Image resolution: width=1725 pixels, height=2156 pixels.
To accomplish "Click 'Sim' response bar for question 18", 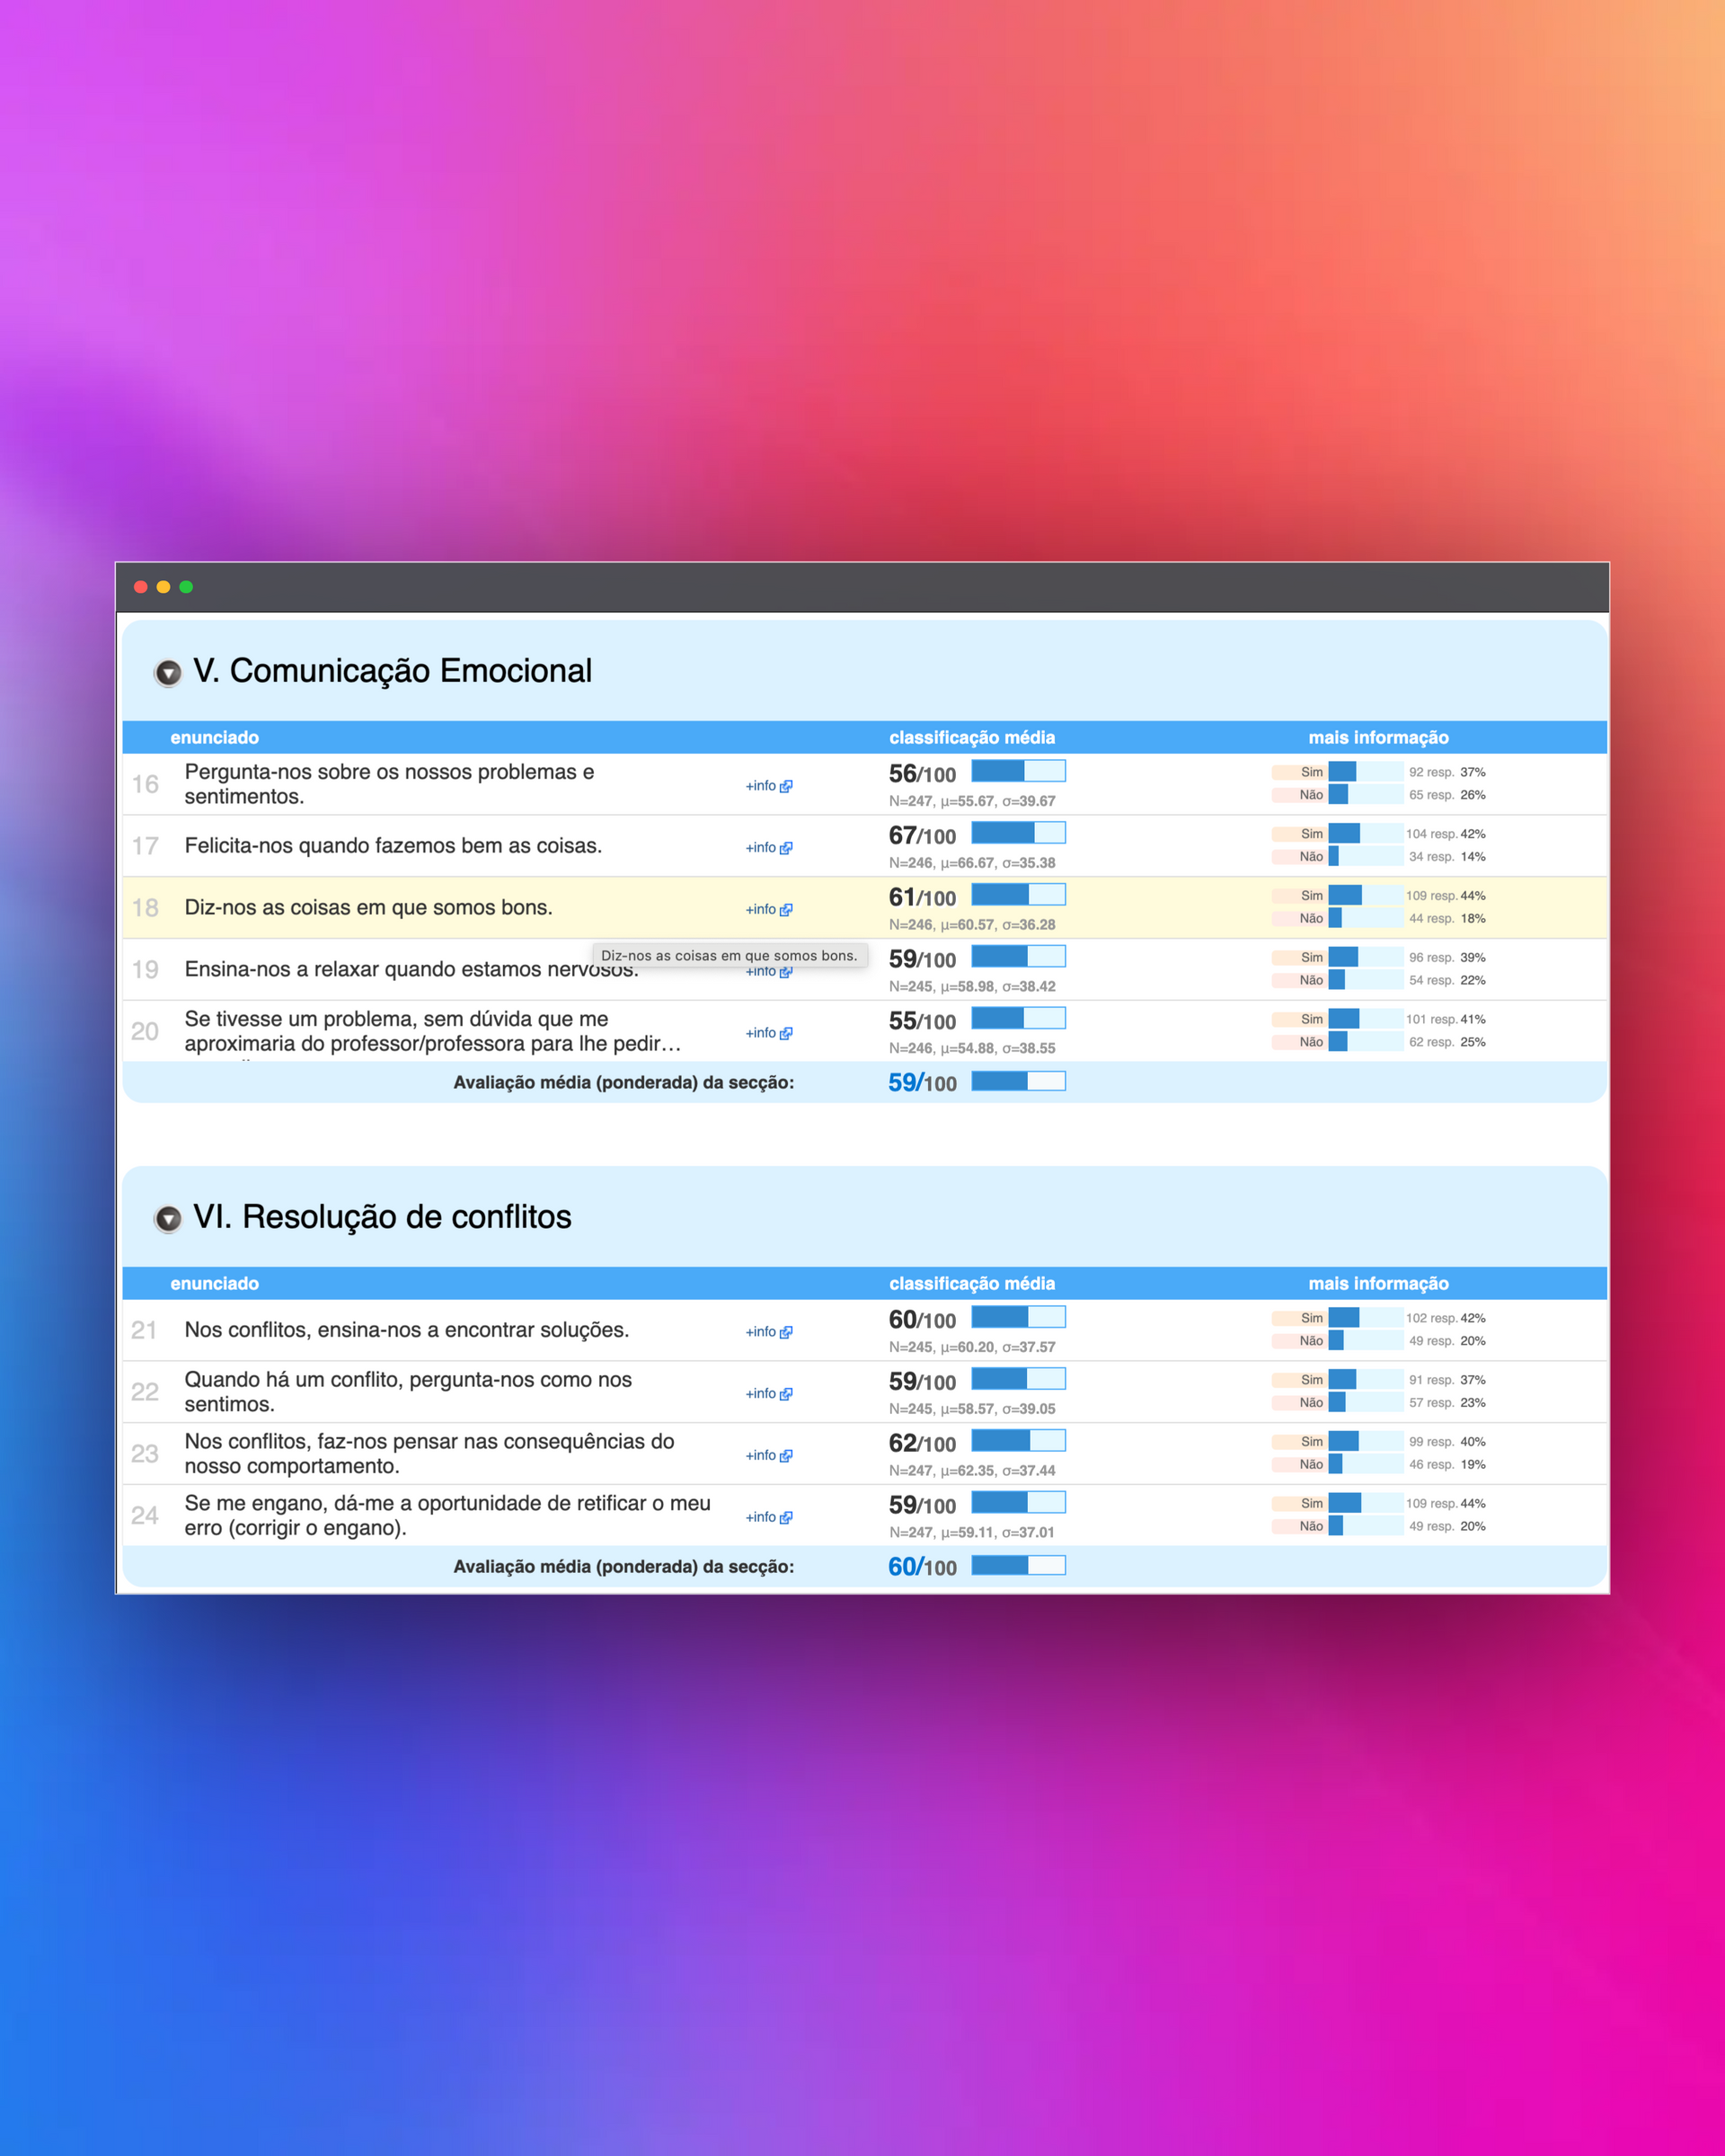I will click(x=1365, y=896).
